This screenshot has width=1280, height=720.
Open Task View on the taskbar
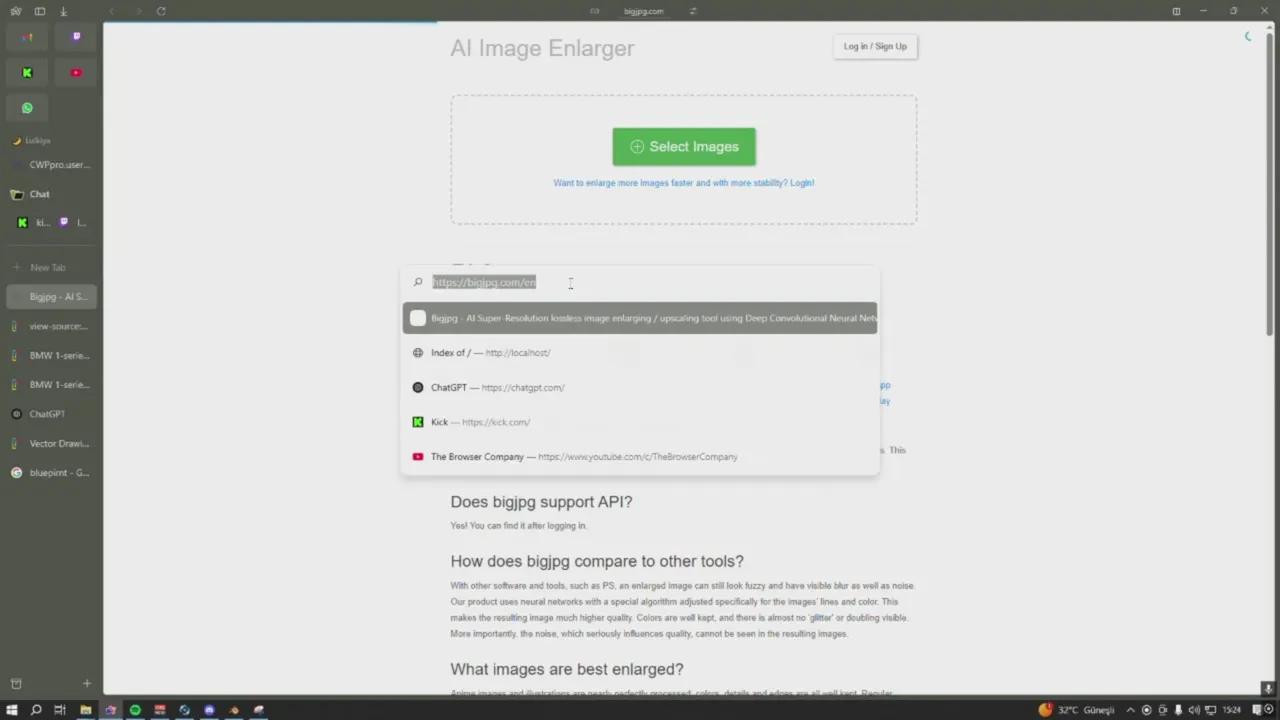coord(60,710)
